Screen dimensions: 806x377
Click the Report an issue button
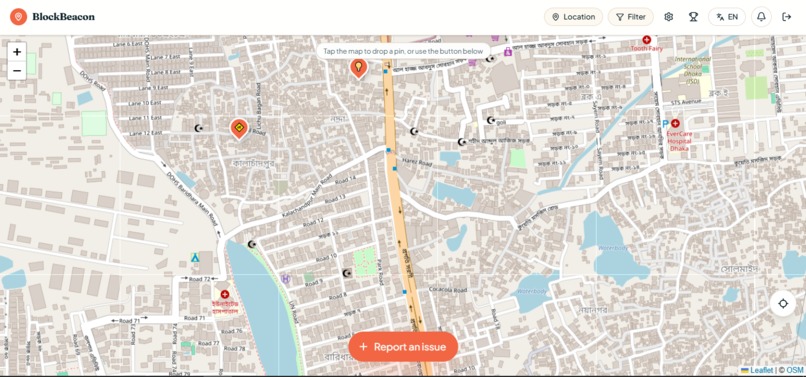point(403,347)
